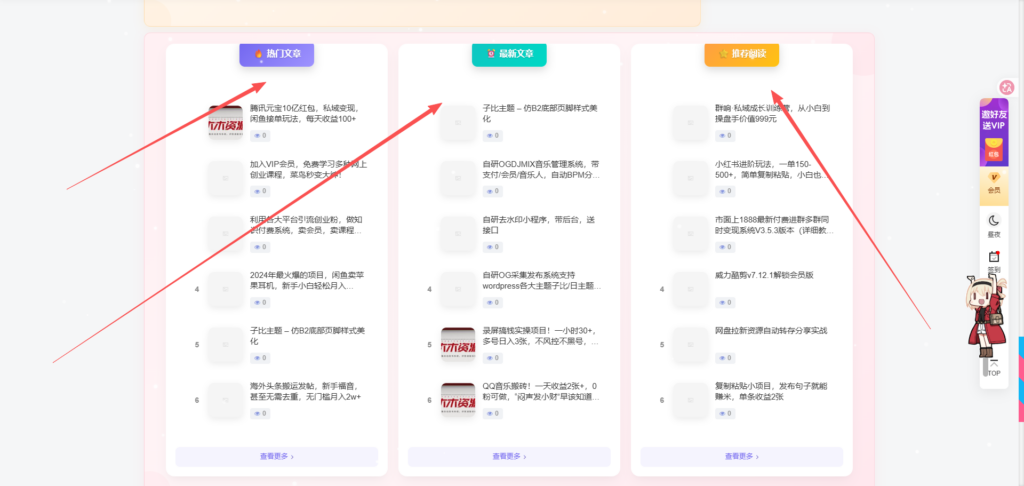The width and height of the screenshot is (1024, 486).
Task: Open article 群响·私域成长训练营
Action: click(773, 114)
